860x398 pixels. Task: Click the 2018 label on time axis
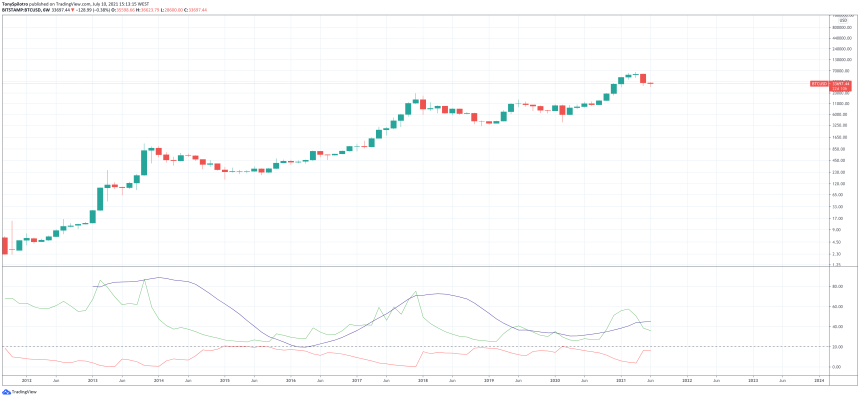point(423,379)
